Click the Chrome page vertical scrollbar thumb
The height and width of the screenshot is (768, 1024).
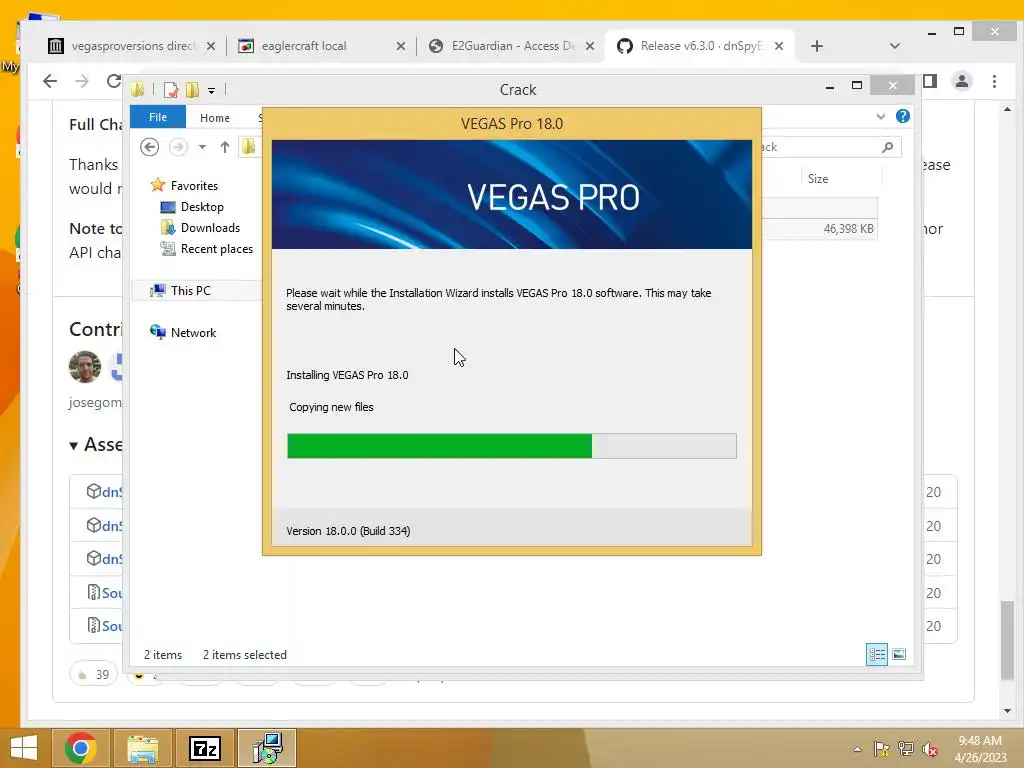click(1008, 641)
